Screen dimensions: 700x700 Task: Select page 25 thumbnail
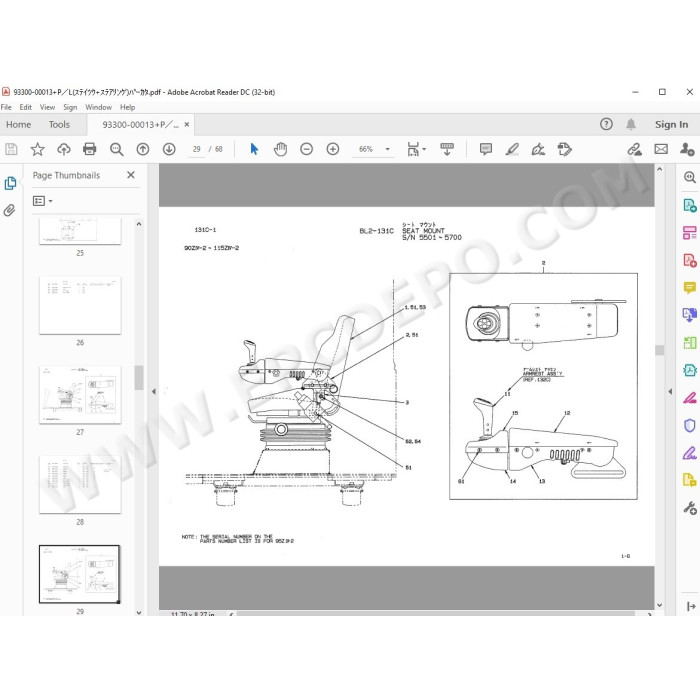click(80, 231)
